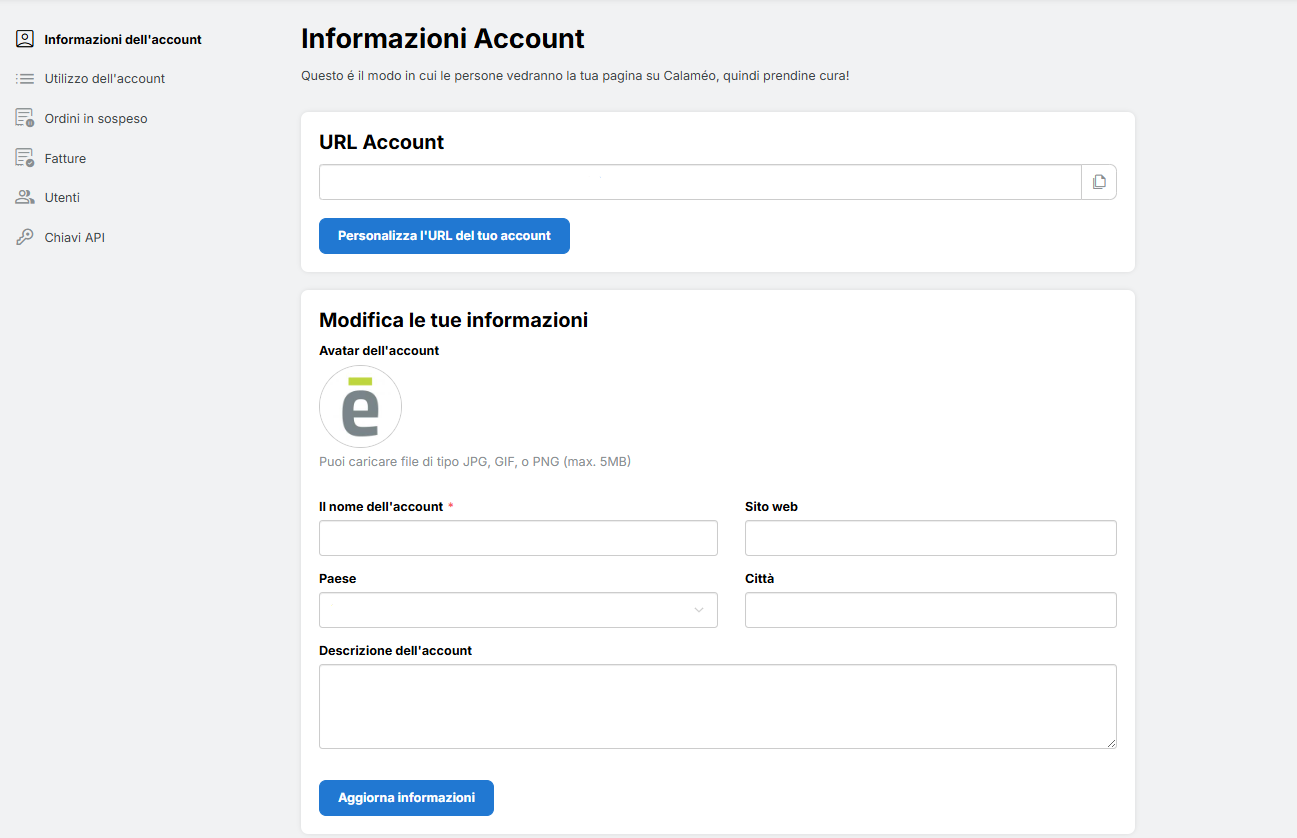
Task: Open Utilizzo dell'account section
Action: [x=105, y=79]
